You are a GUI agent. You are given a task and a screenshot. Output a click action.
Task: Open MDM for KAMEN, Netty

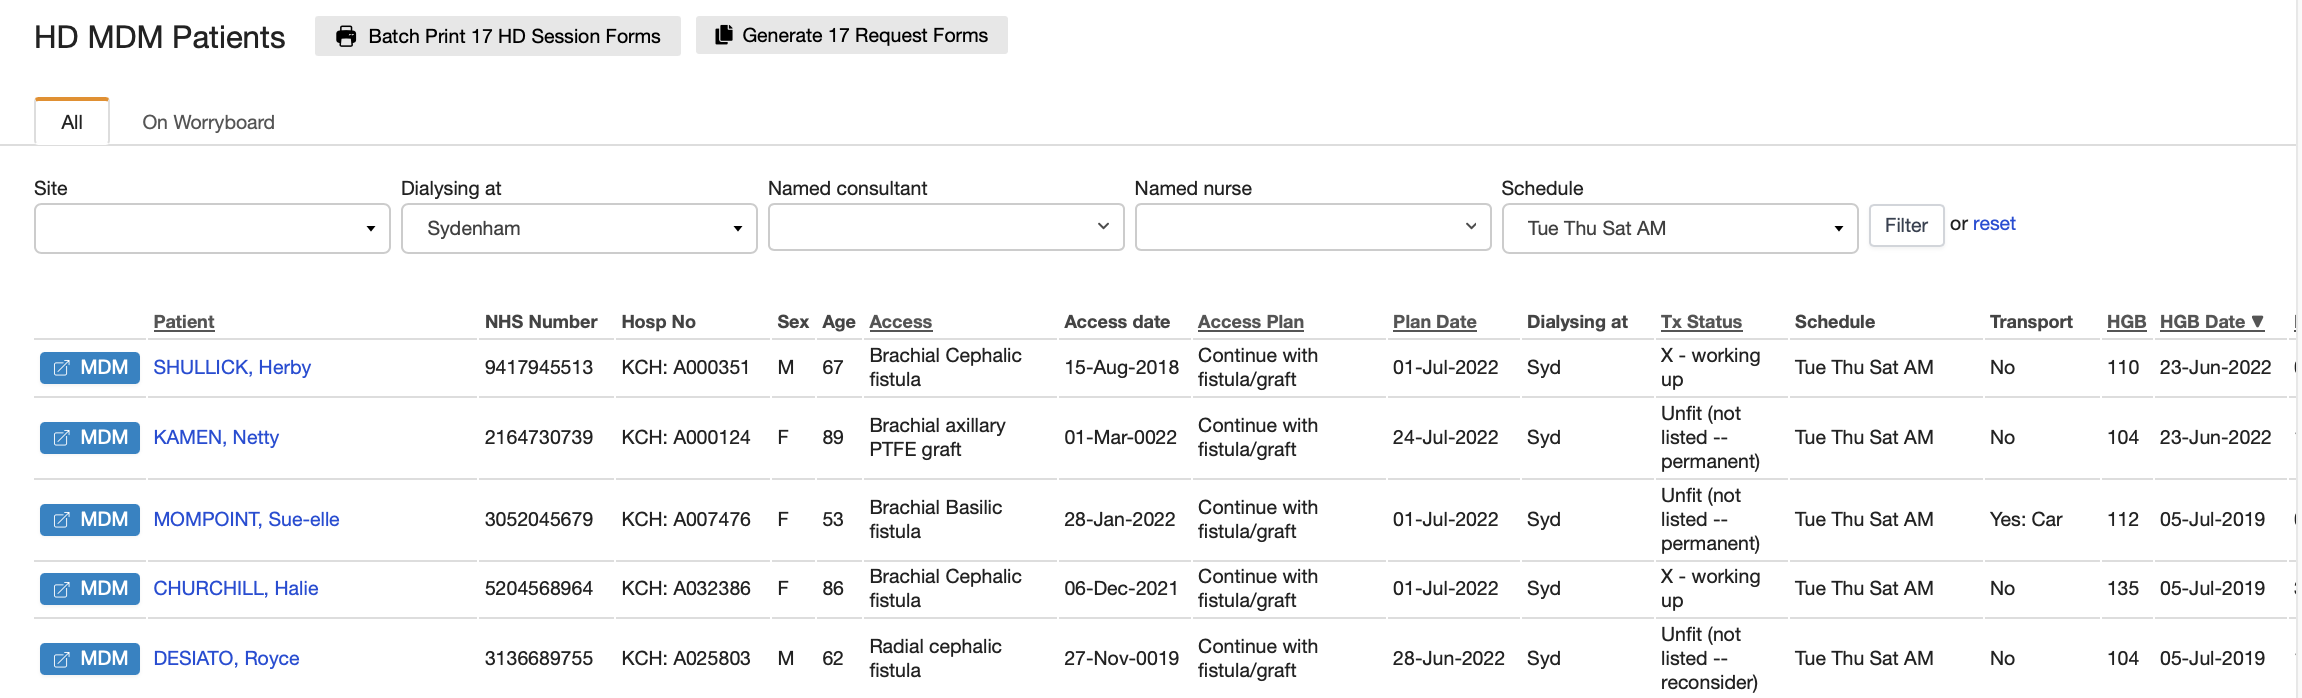click(x=90, y=438)
